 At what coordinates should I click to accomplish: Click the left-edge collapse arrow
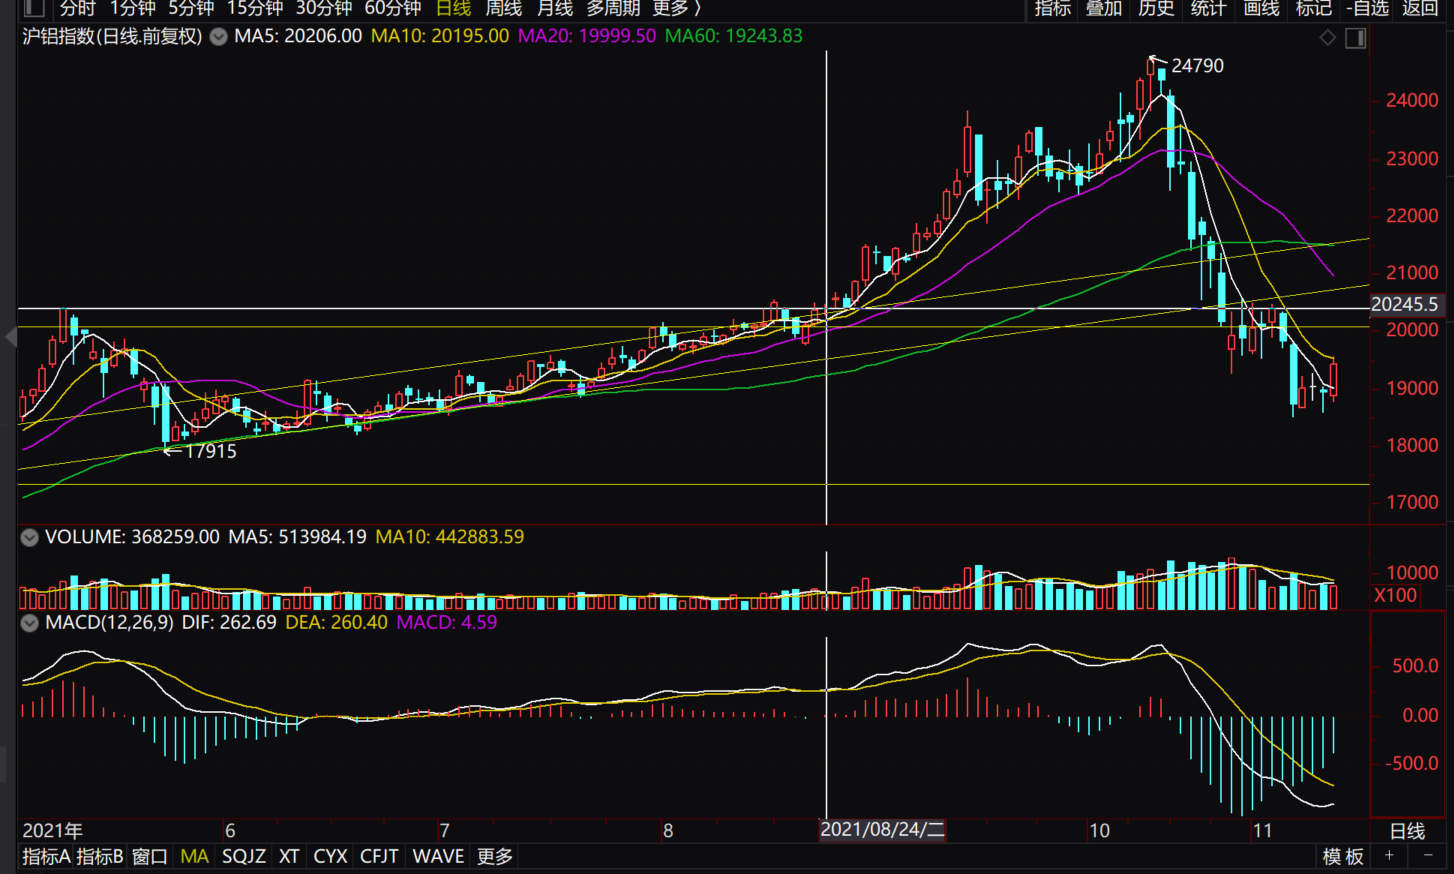(10, 338)
